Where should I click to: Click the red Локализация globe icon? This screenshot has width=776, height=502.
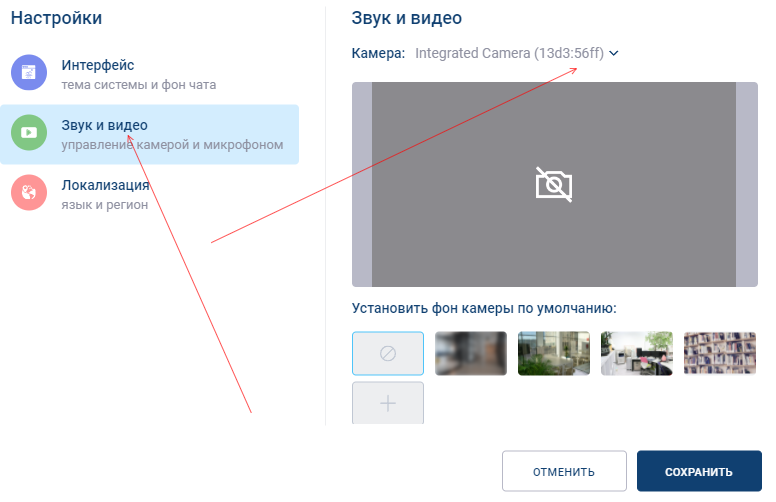[x=29, y=193]
